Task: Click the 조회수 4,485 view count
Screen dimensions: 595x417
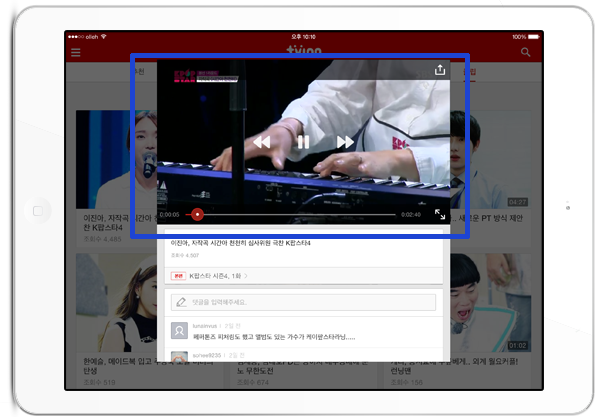Action: [x=102, y=239]
